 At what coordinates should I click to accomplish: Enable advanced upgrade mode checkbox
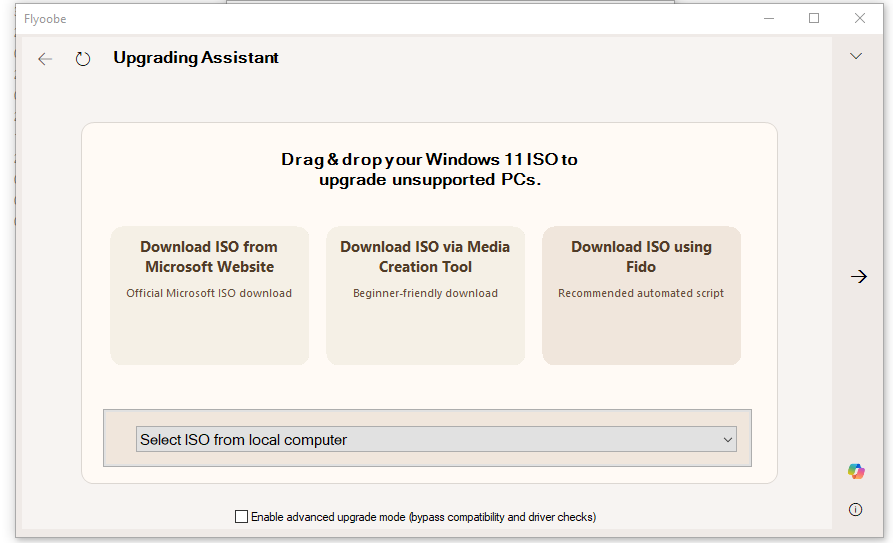[241, 517]
